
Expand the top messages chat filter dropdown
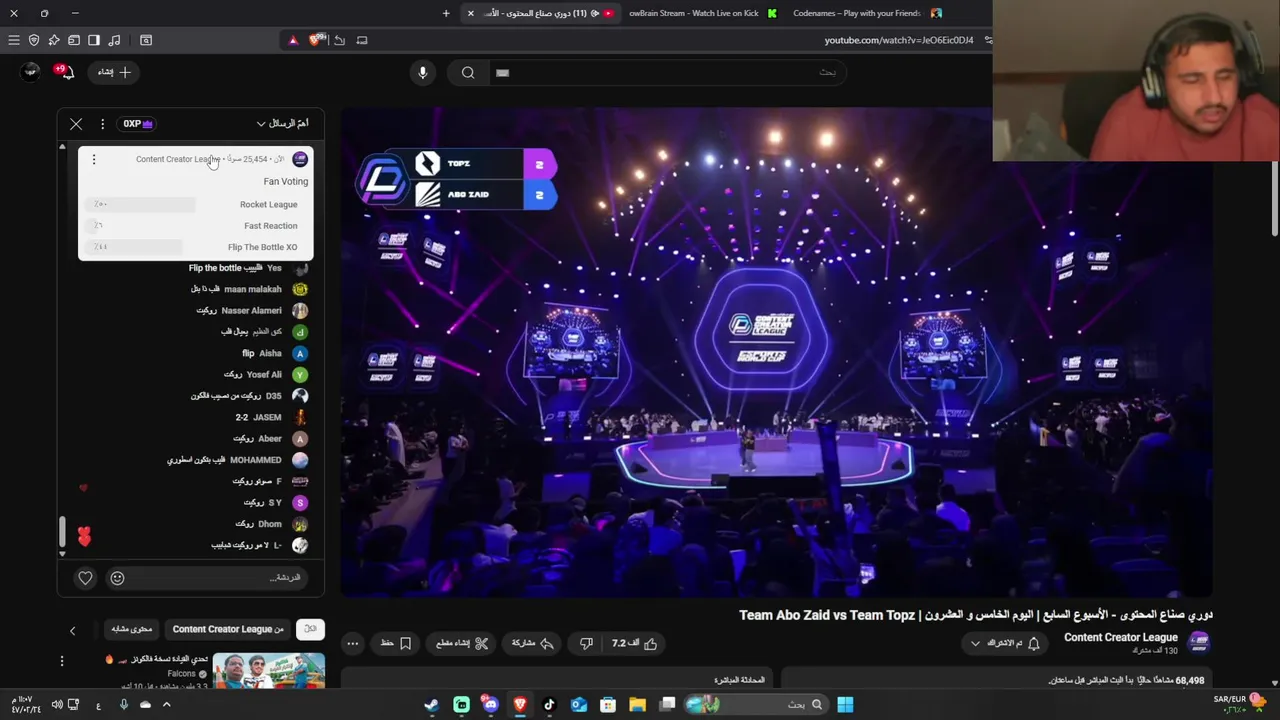click(282, 123)
